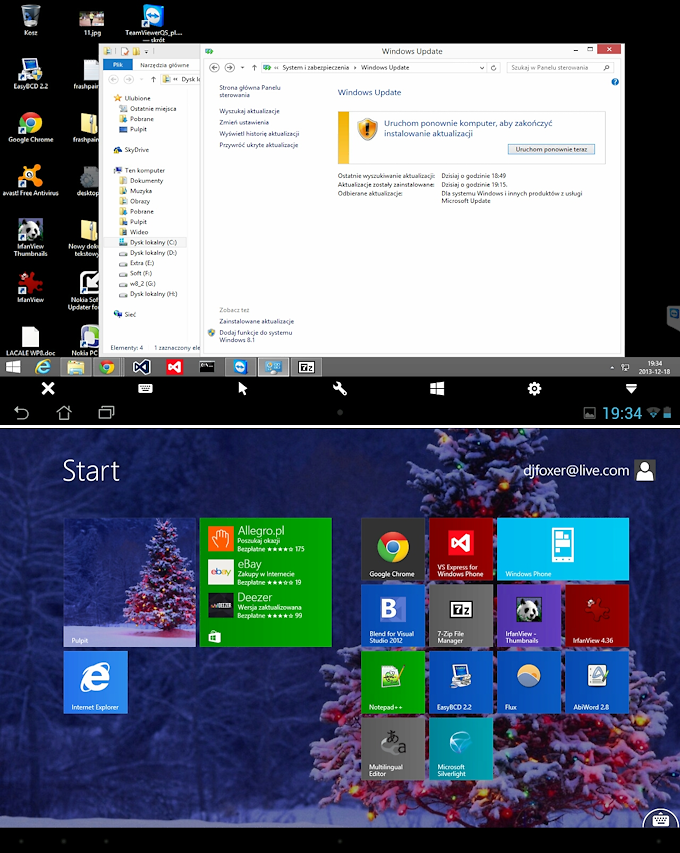Open the Multilingual Editor tile
The width and height of the screenshot is (680, 853).
[393, 749]
